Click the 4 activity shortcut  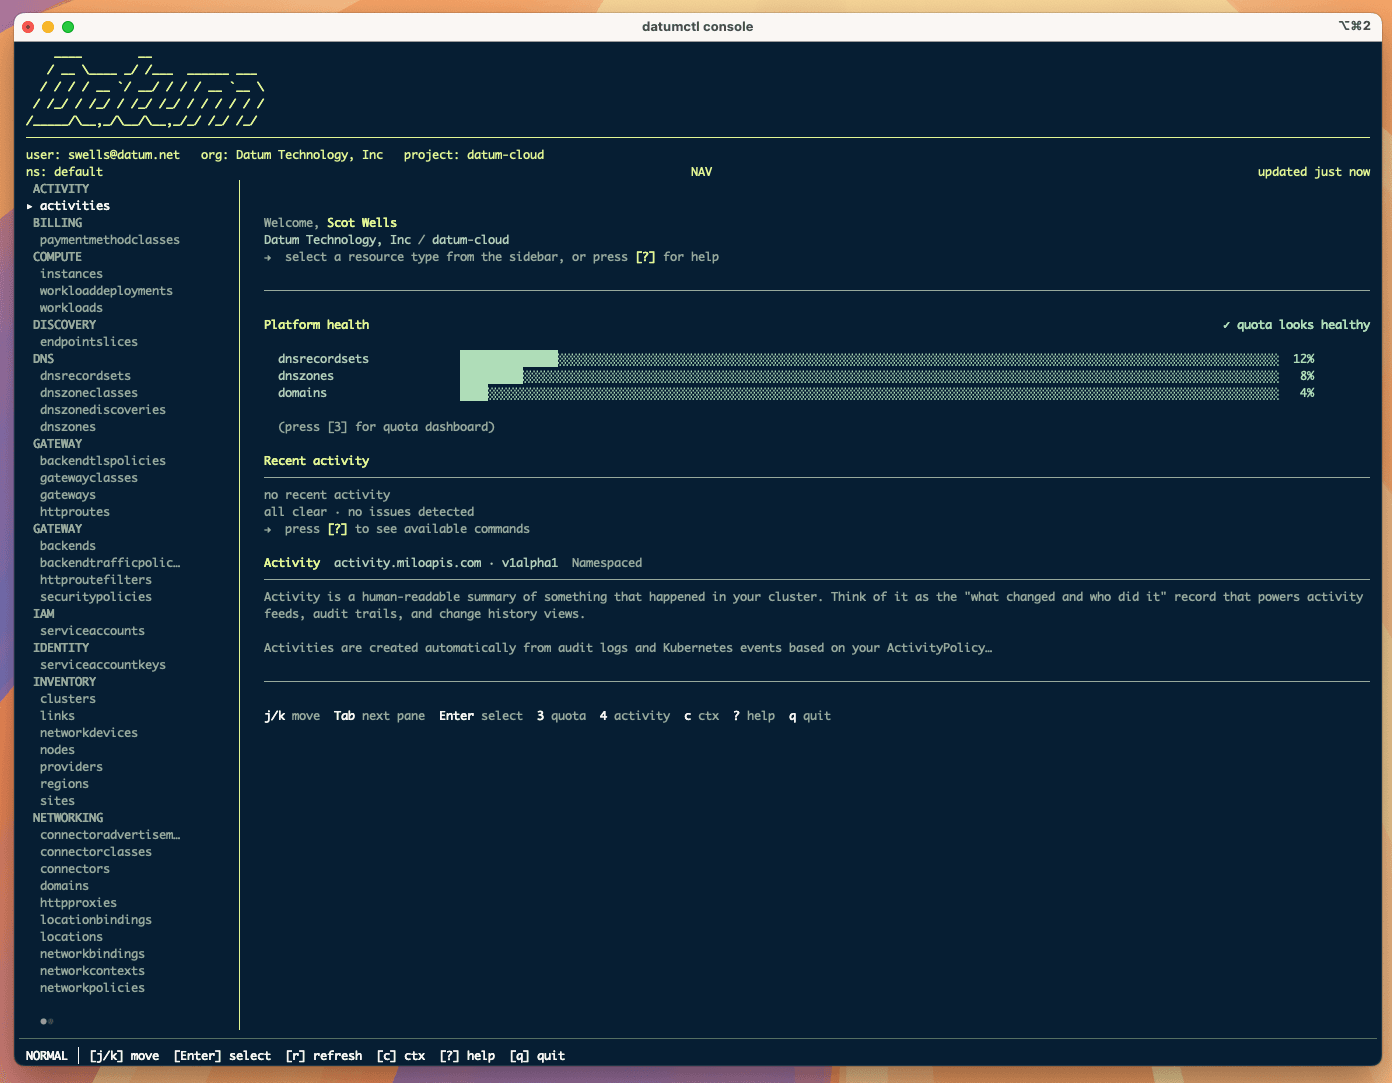[635, 716]
